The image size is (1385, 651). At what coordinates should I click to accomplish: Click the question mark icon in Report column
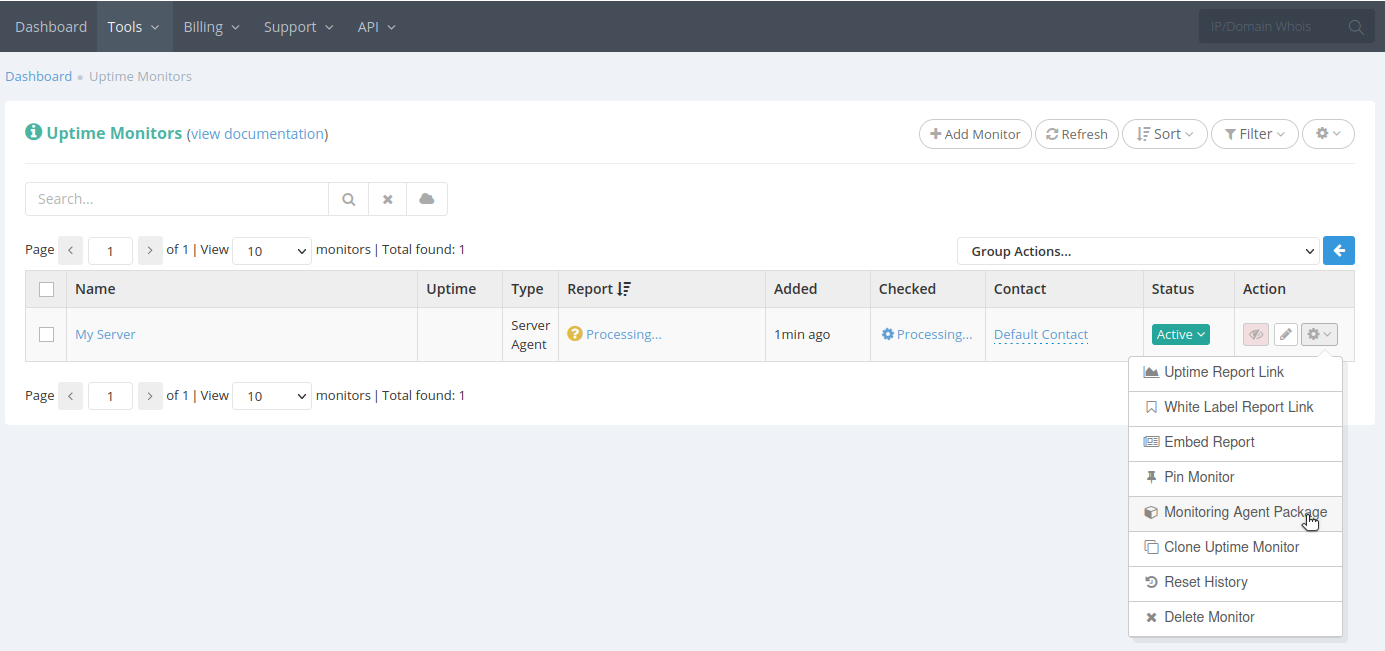(574, 334)
